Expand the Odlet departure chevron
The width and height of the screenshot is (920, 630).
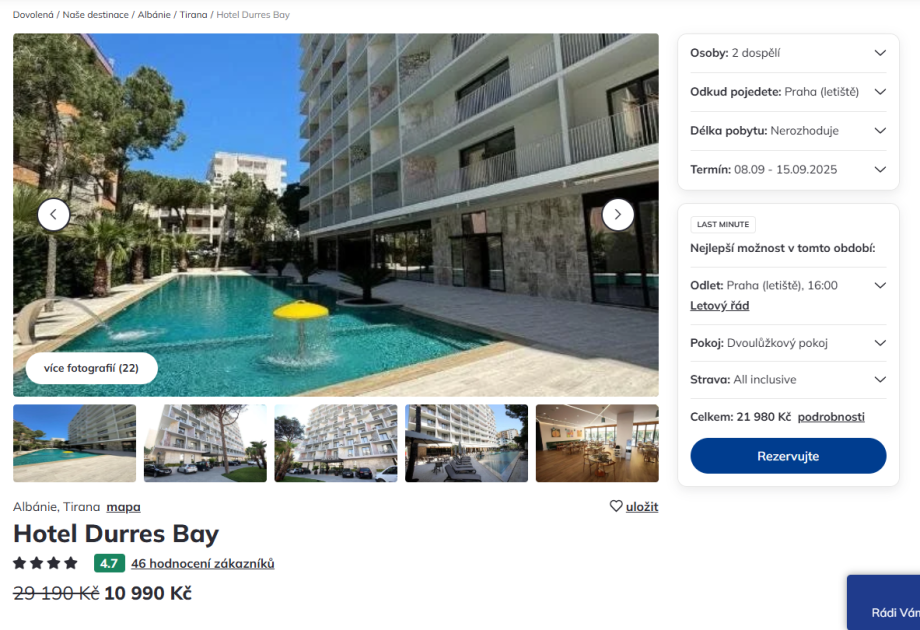coord(880,286)
